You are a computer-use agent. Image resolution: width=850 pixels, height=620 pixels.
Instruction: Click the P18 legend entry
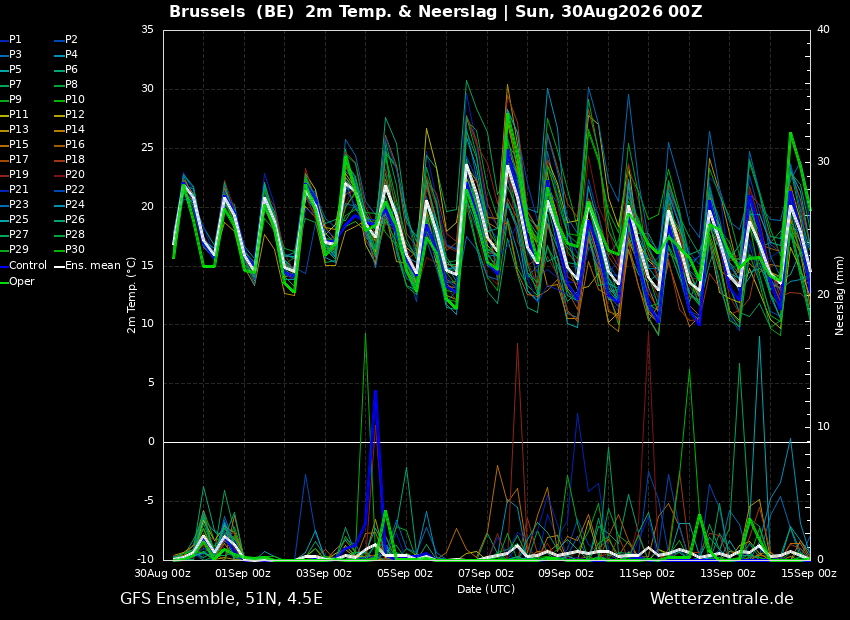click(x=69, y=159)
